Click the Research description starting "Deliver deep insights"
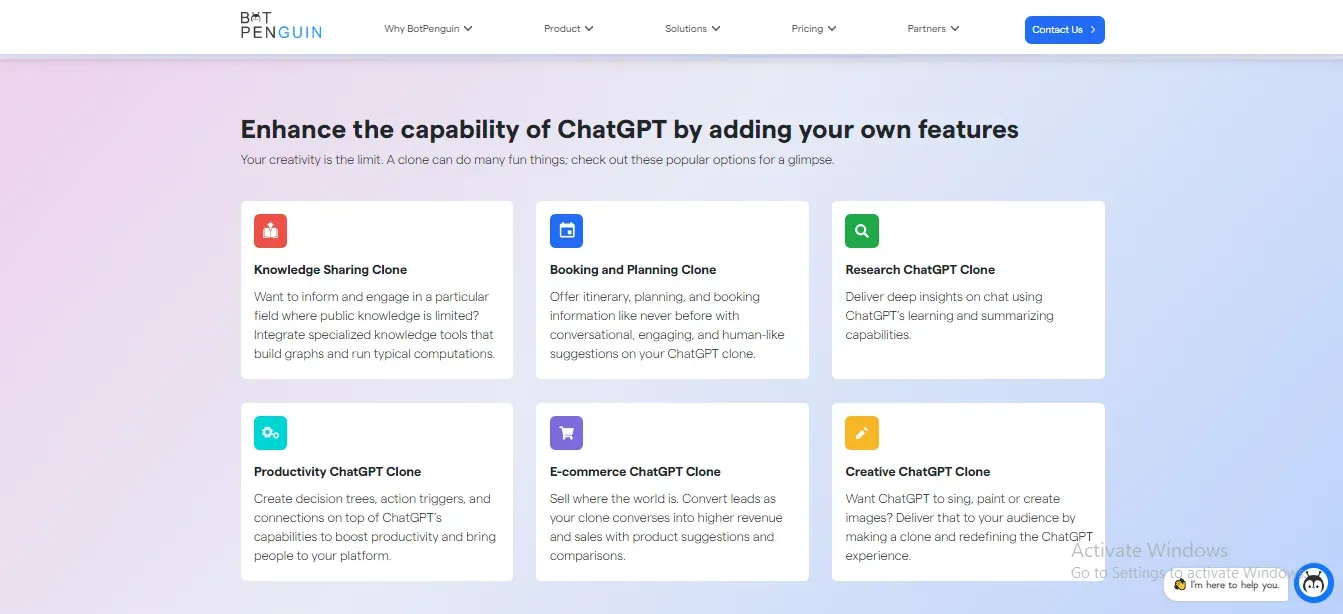 point(950,316)
